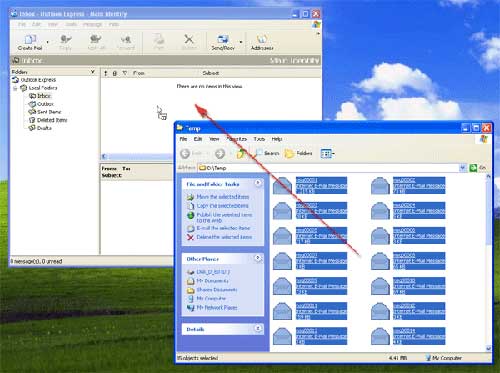Click Publish the selected items to Web

[224, 218]
